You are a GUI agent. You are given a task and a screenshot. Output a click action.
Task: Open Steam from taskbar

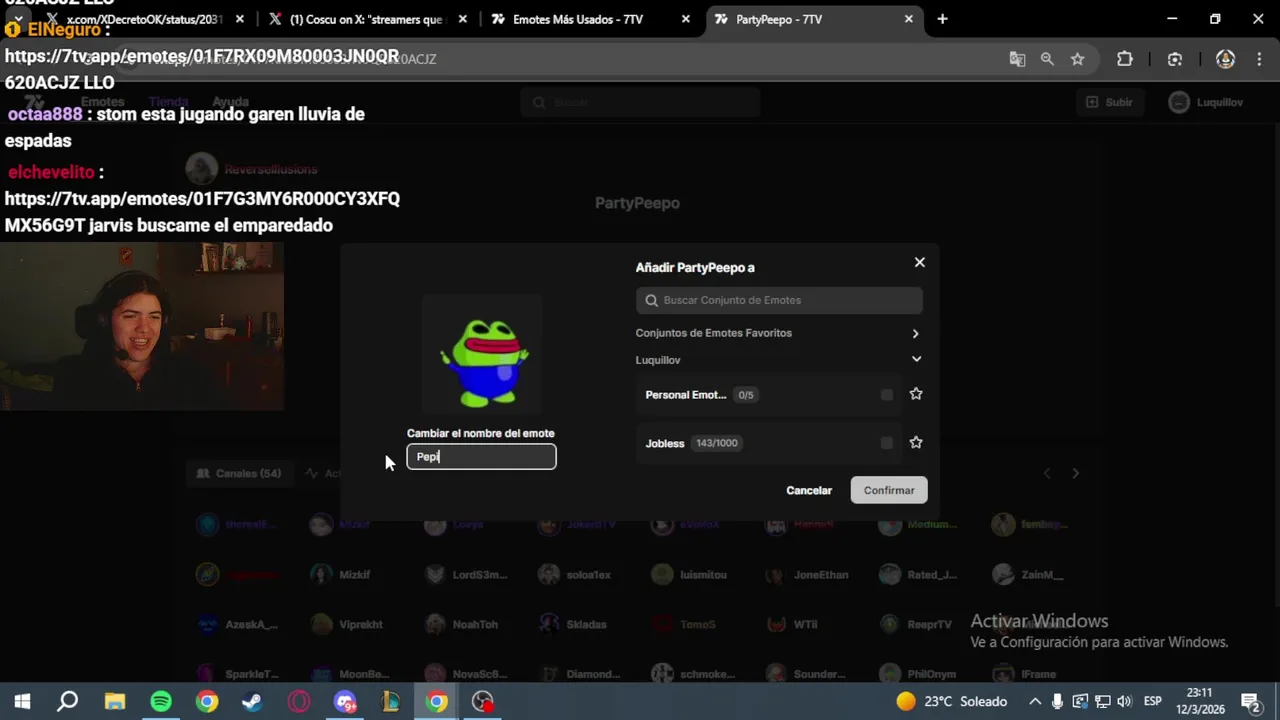pyautogui.click(x=252, y=701)
